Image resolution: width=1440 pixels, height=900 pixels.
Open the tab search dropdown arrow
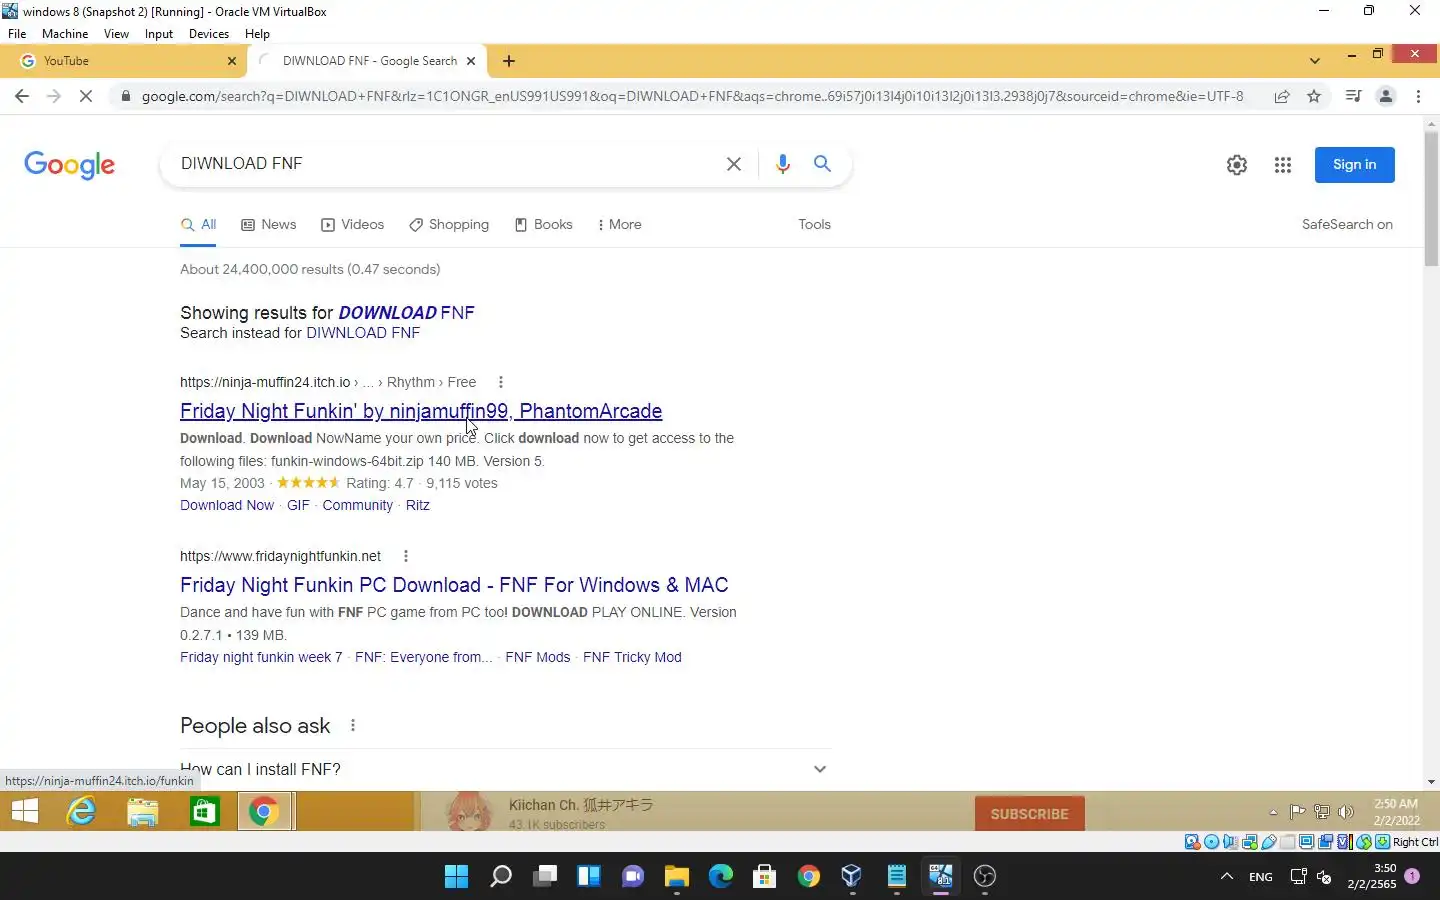click(1314, 61)
